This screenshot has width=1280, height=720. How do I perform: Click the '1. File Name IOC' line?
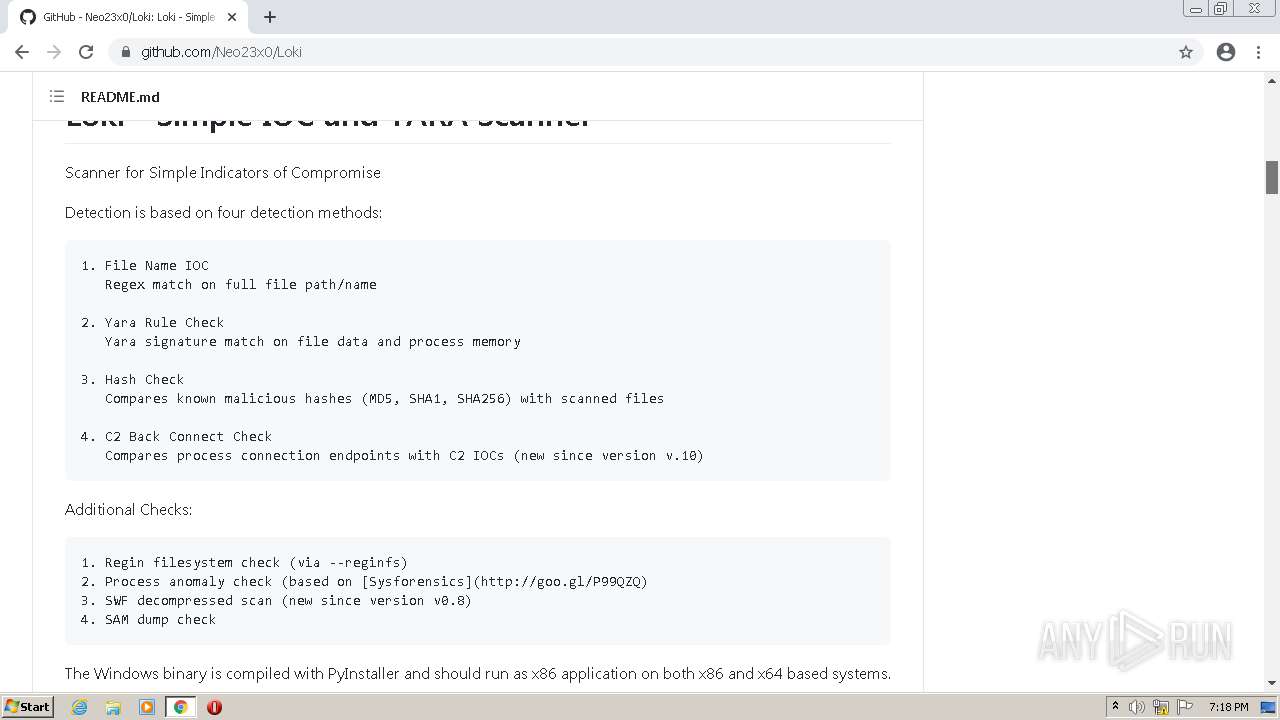[x=145, y=265]
